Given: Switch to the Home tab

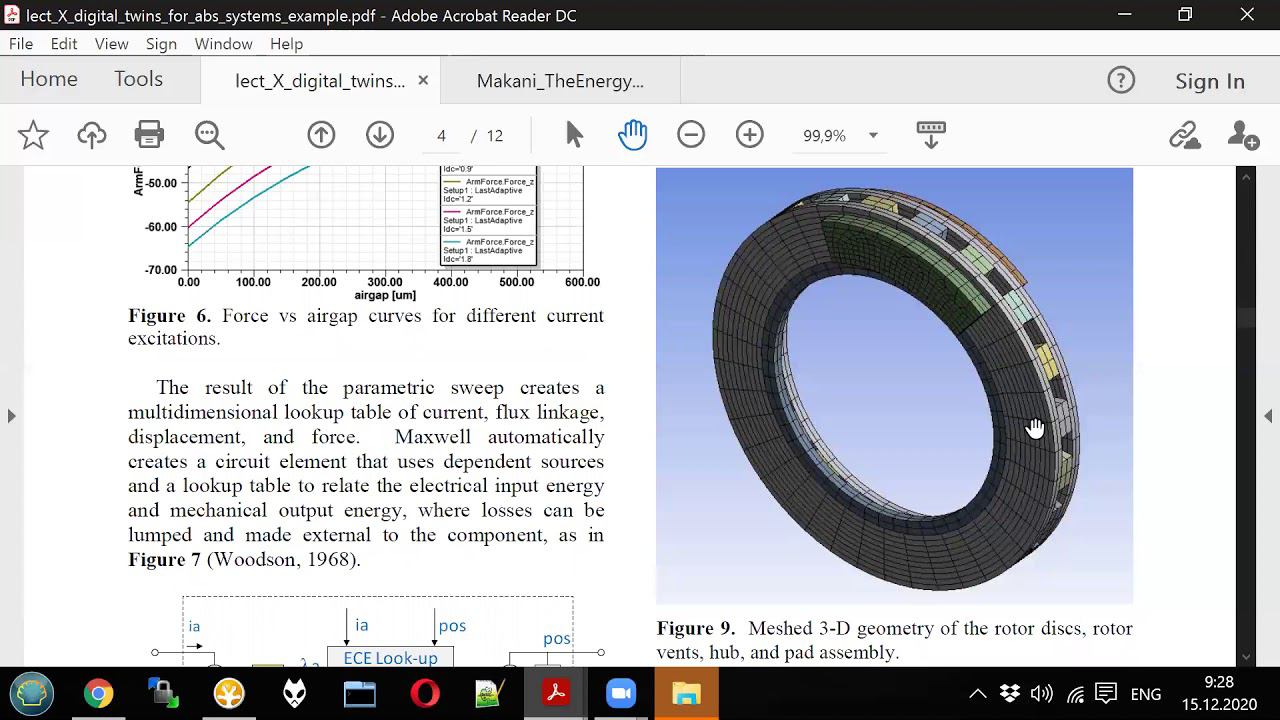Looking at the screenshot, I should (49, 80).
